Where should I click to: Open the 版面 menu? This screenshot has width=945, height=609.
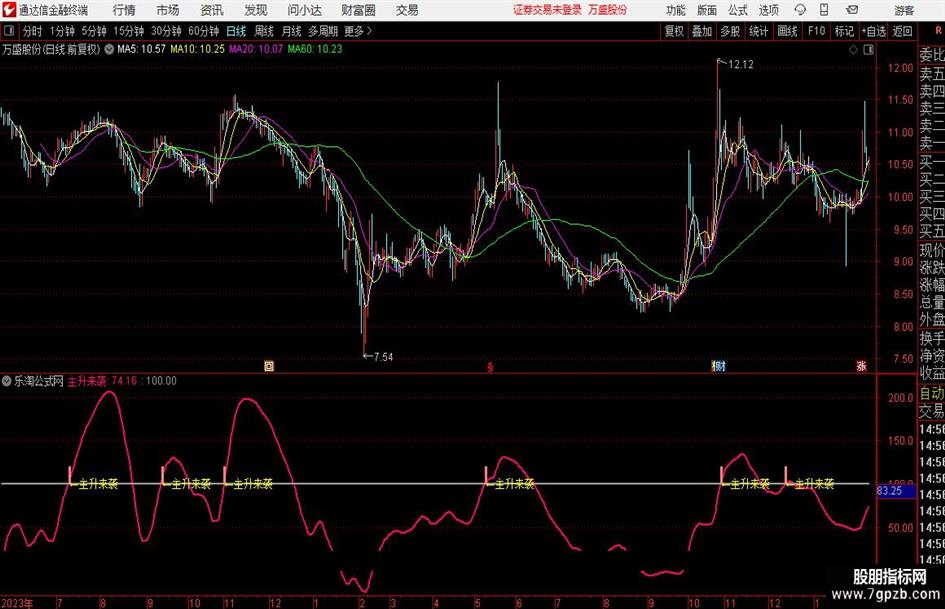pyautogui.click(x=706, y=10)
